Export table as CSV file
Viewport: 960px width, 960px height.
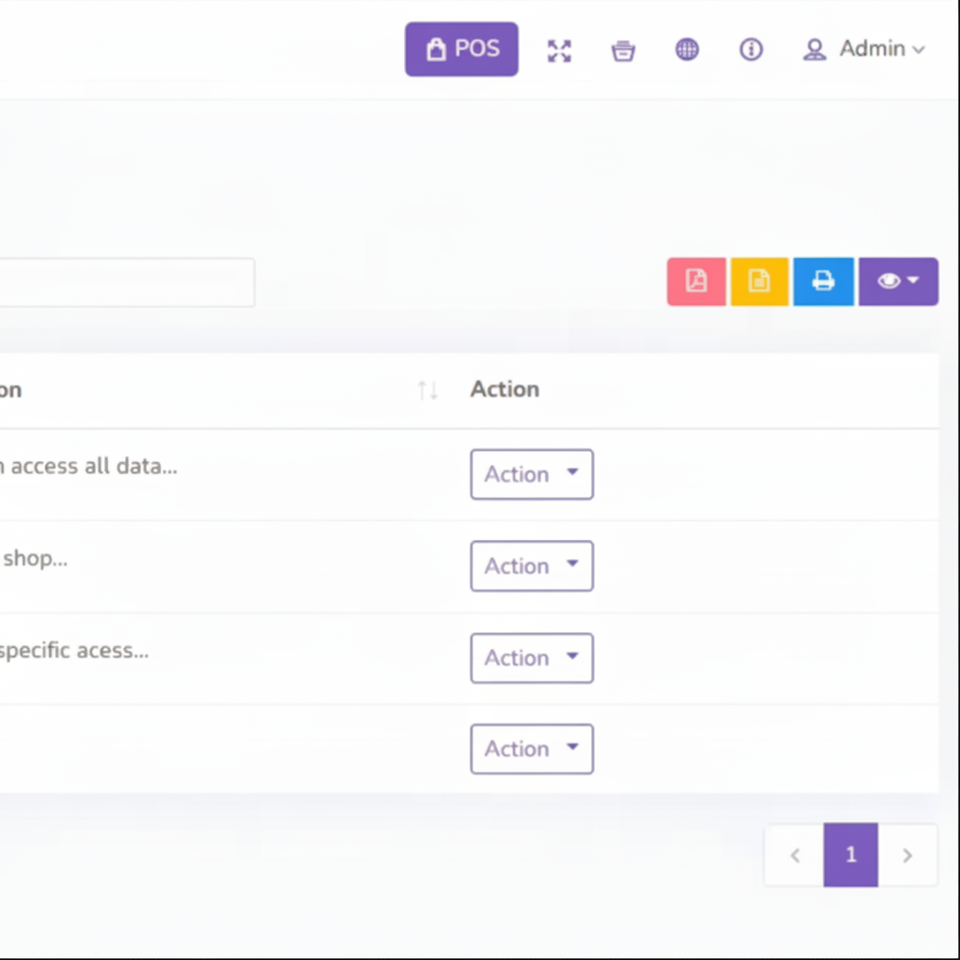[x=759, y=282]
